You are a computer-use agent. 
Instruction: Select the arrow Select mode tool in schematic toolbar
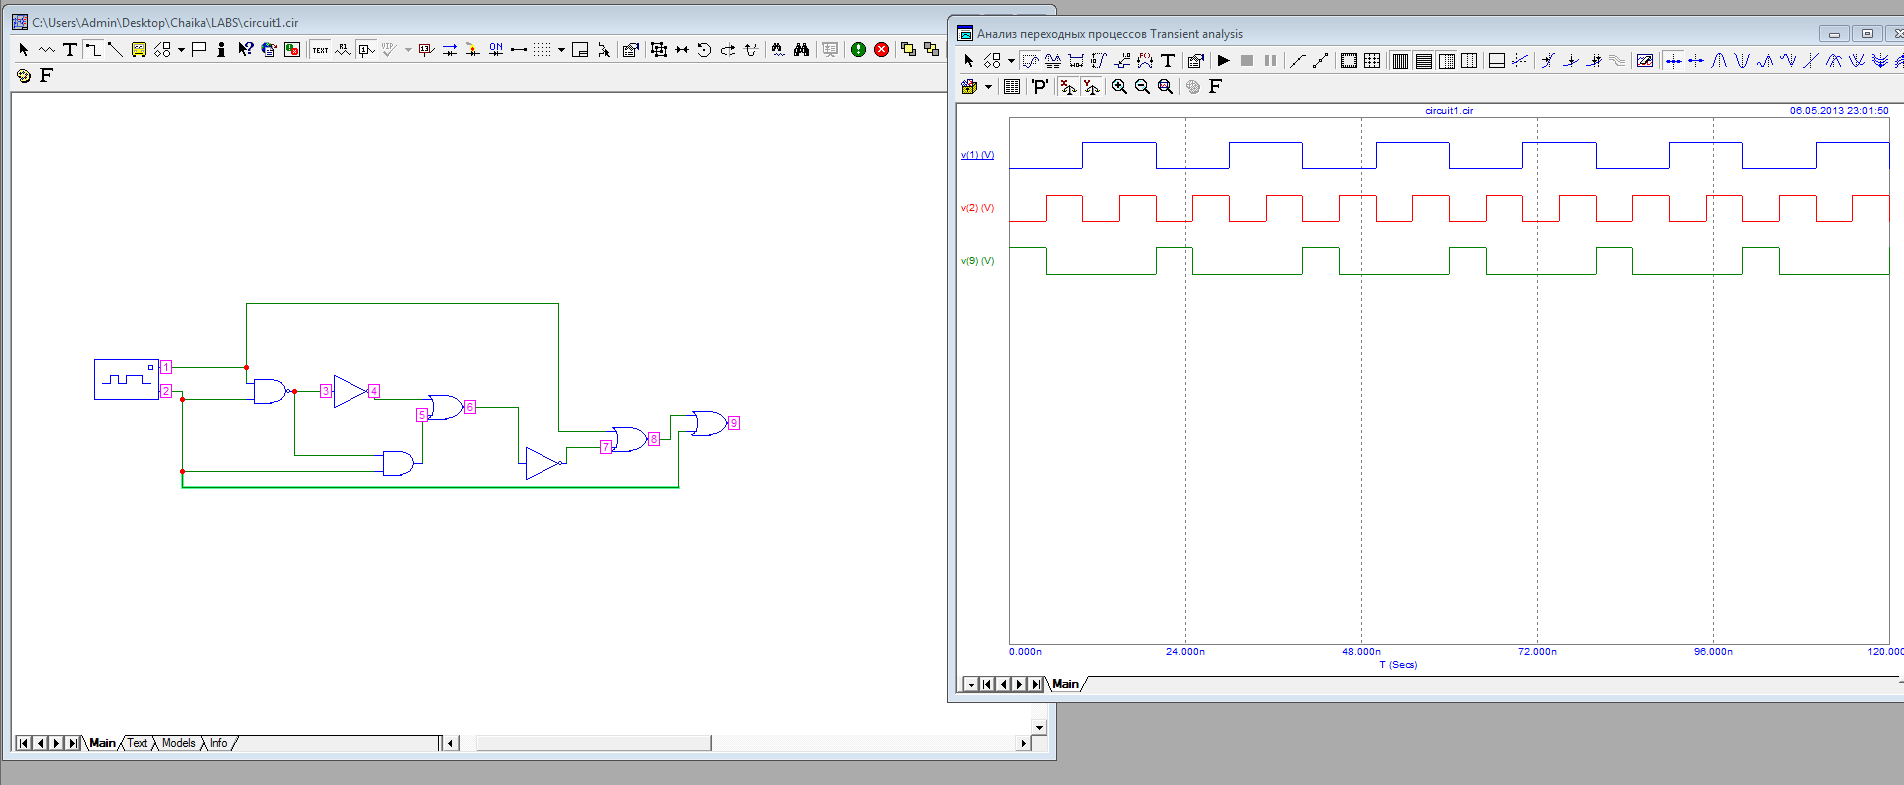(x=23, y=49)
